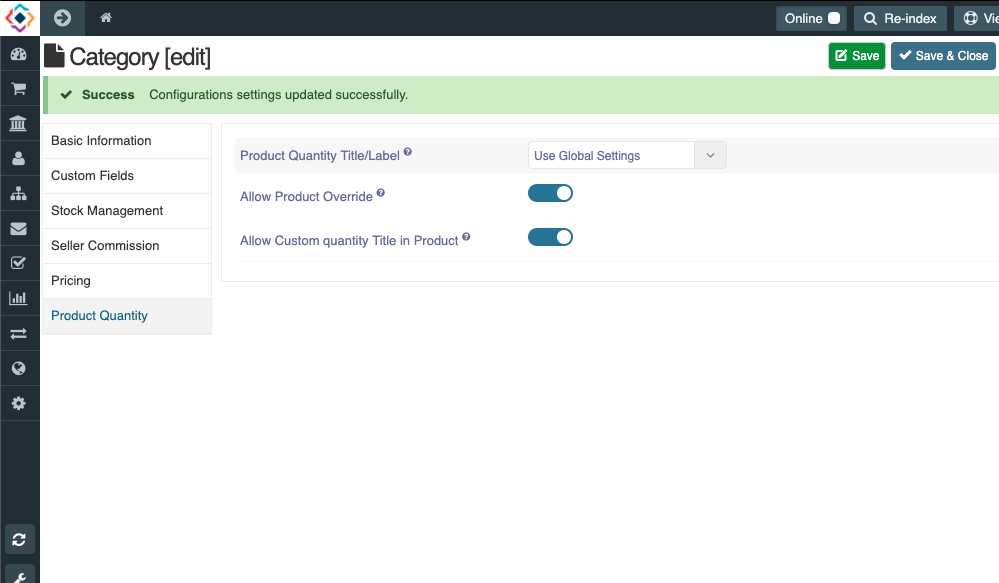Open the user profile icon in sidebar
This screenshot has height=583, width=999.
coord(18,158)
